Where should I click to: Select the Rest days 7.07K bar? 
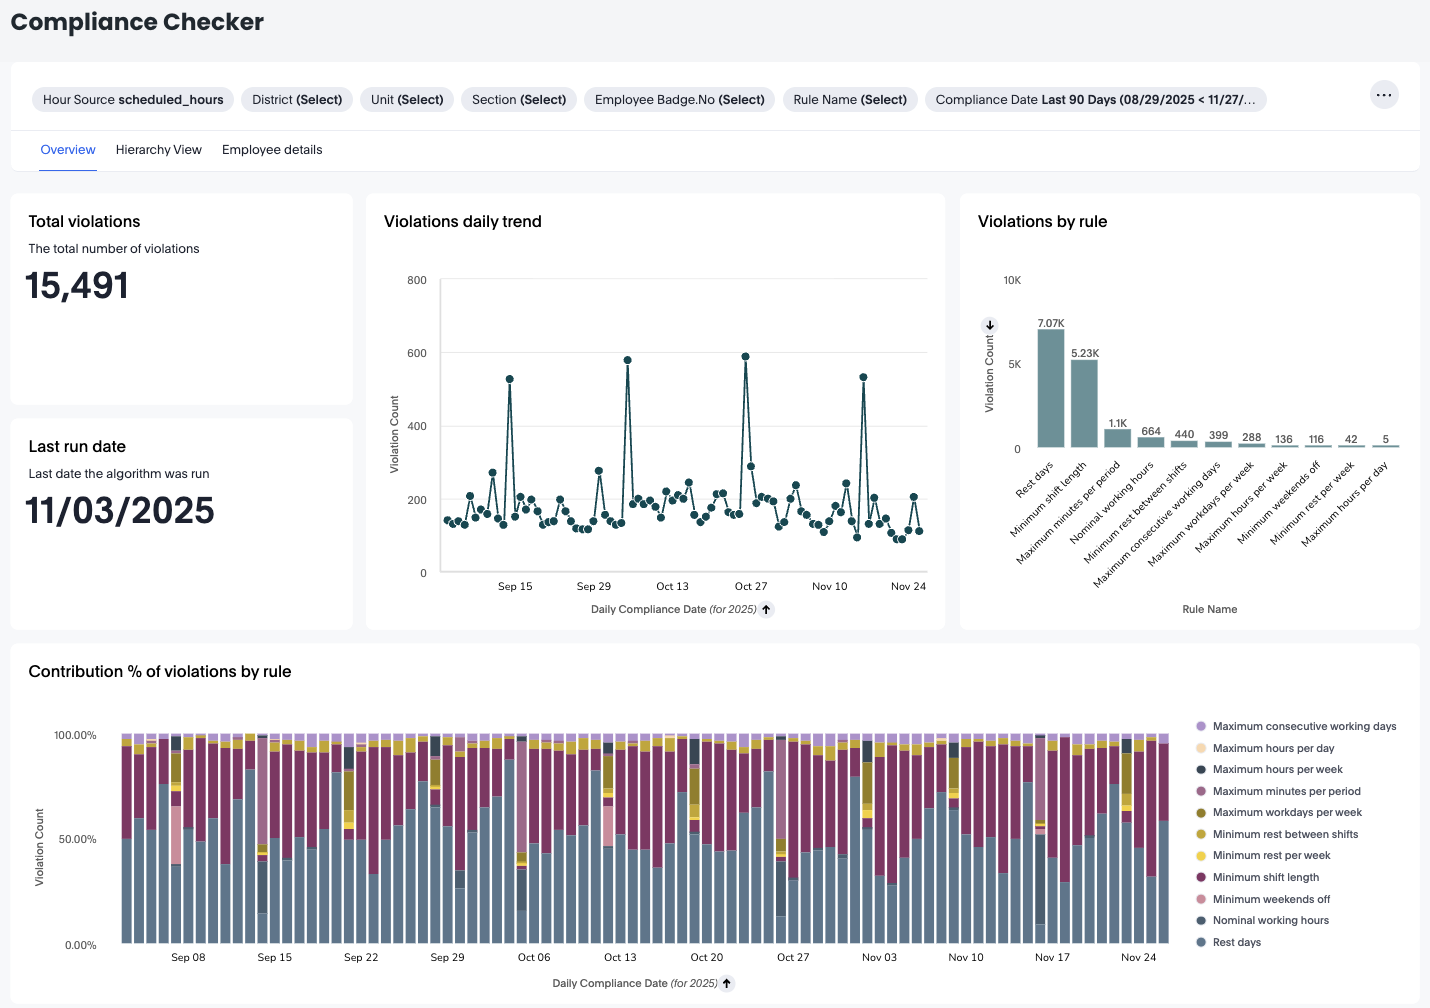(x=1051, y=388)
